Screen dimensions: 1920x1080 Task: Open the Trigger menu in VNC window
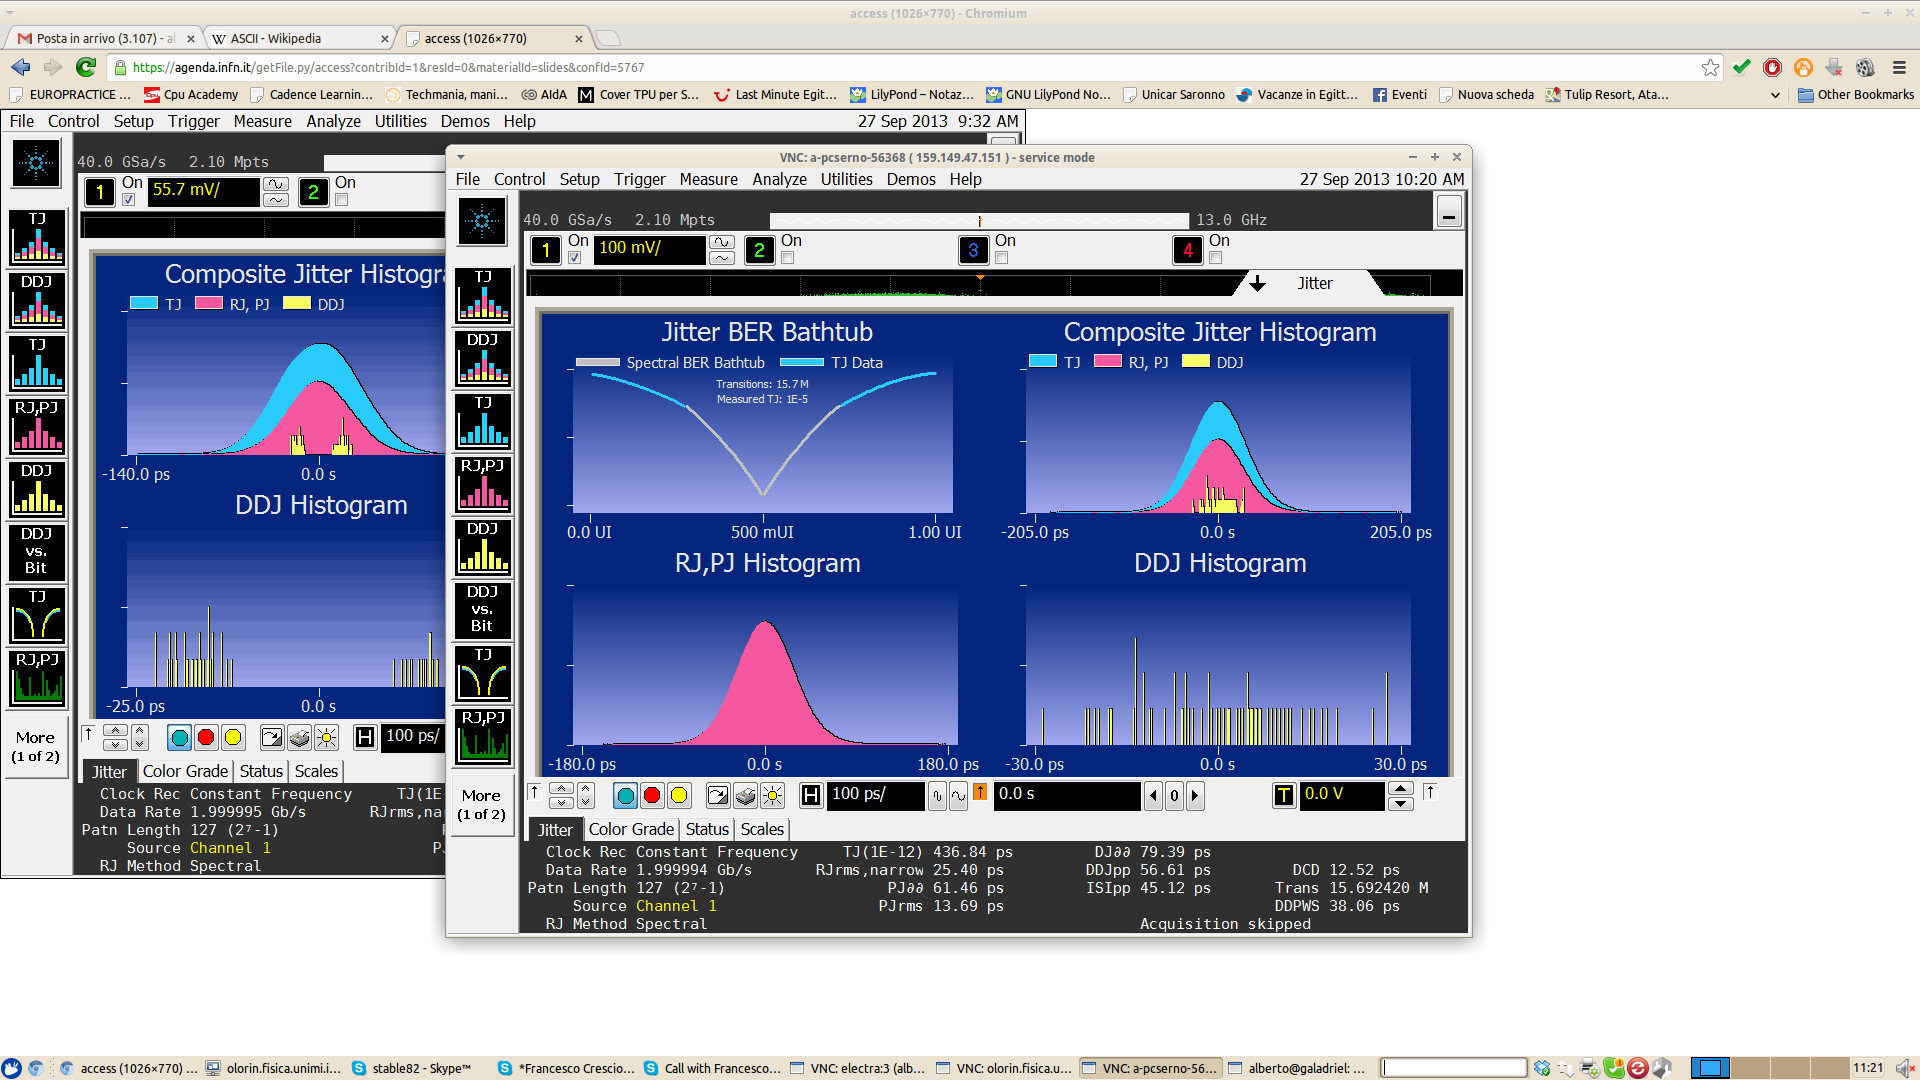click(639, 179)
